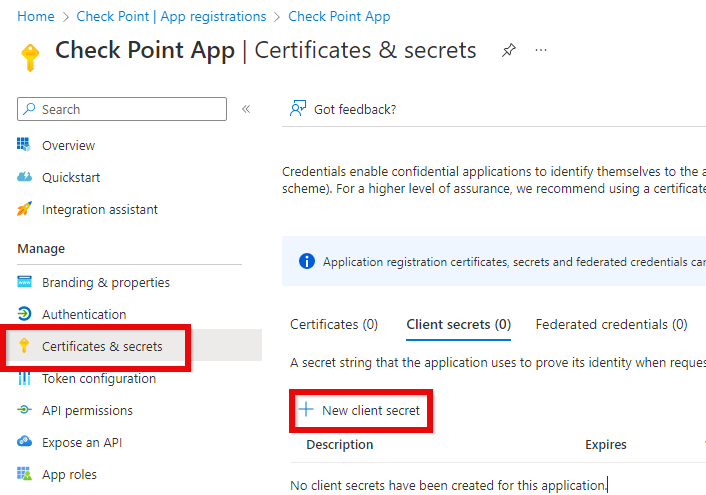The width and height of the screenshot is (706, 495).
Task: Open API permissions page
Action: tap(87, 410)
